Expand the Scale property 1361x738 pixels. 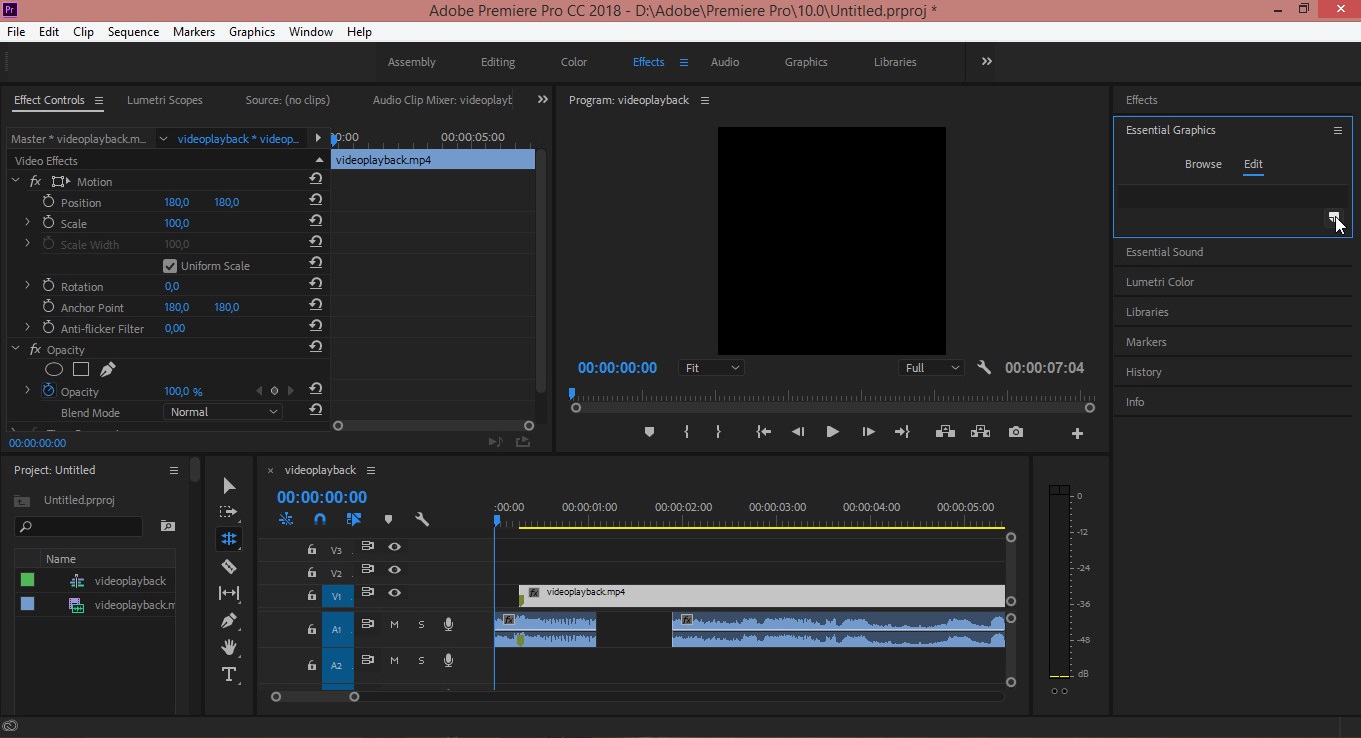point(27,223)
